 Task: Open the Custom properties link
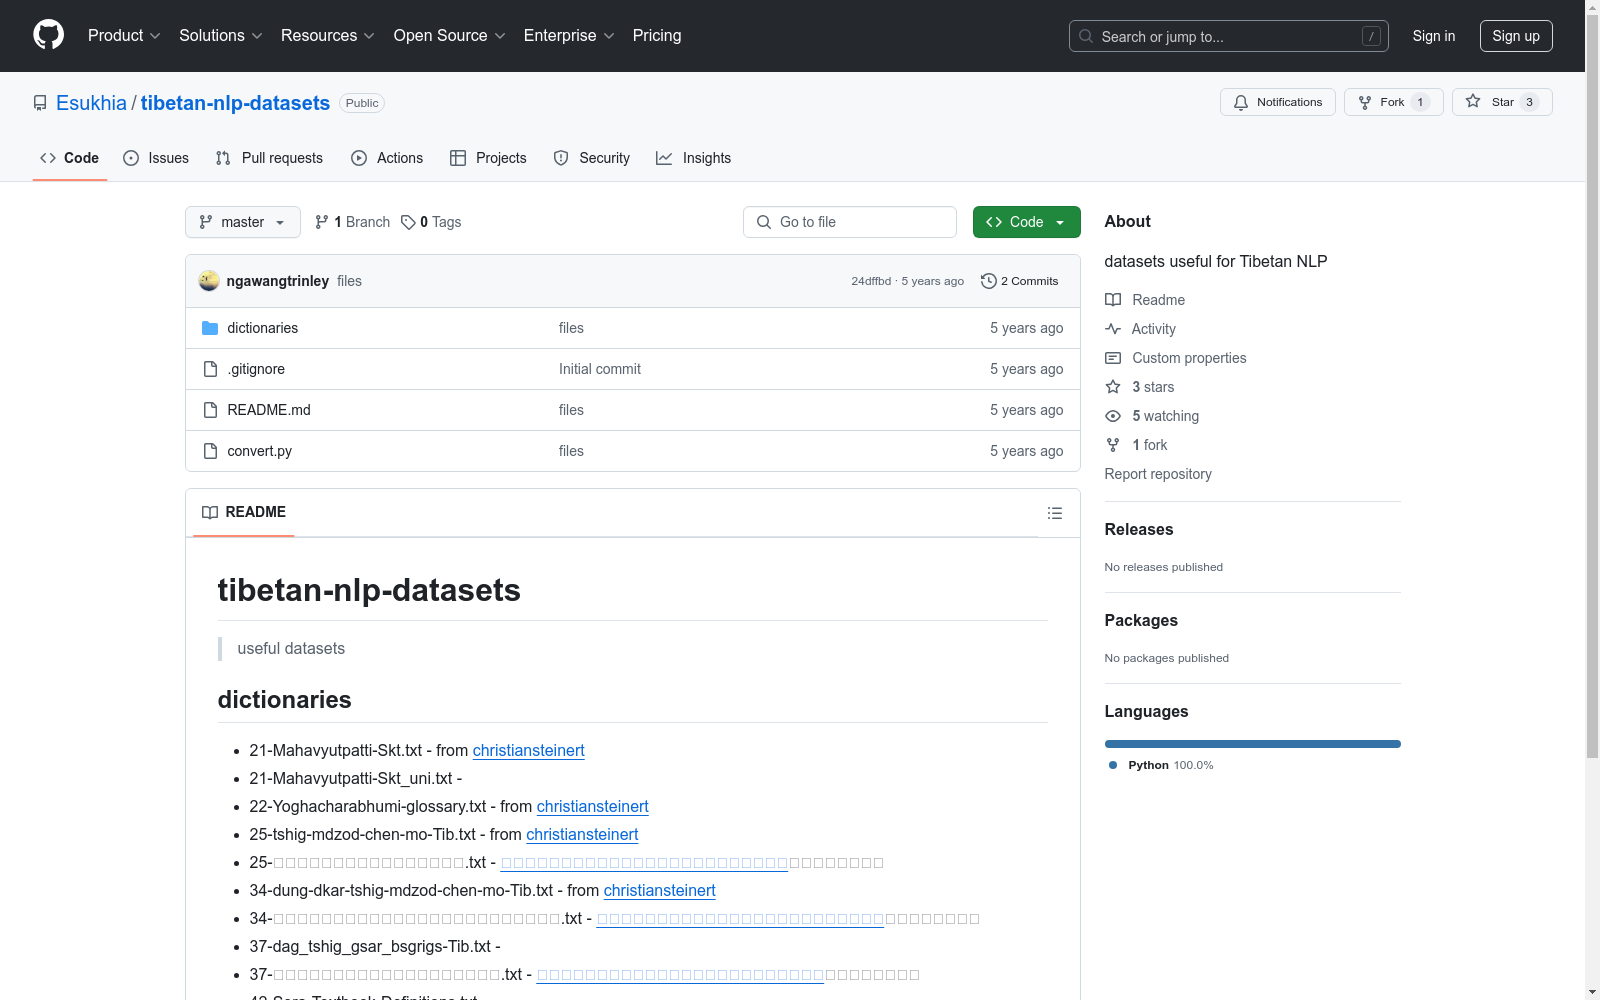point(1176,358)
